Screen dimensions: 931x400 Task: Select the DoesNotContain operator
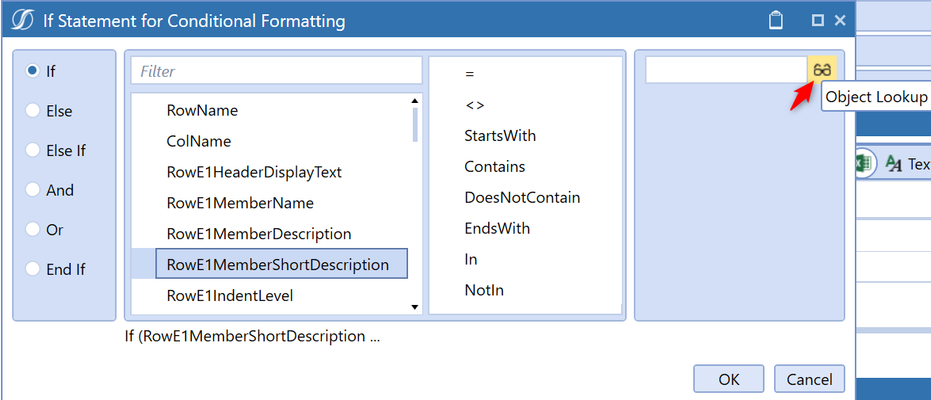(522, 198)
